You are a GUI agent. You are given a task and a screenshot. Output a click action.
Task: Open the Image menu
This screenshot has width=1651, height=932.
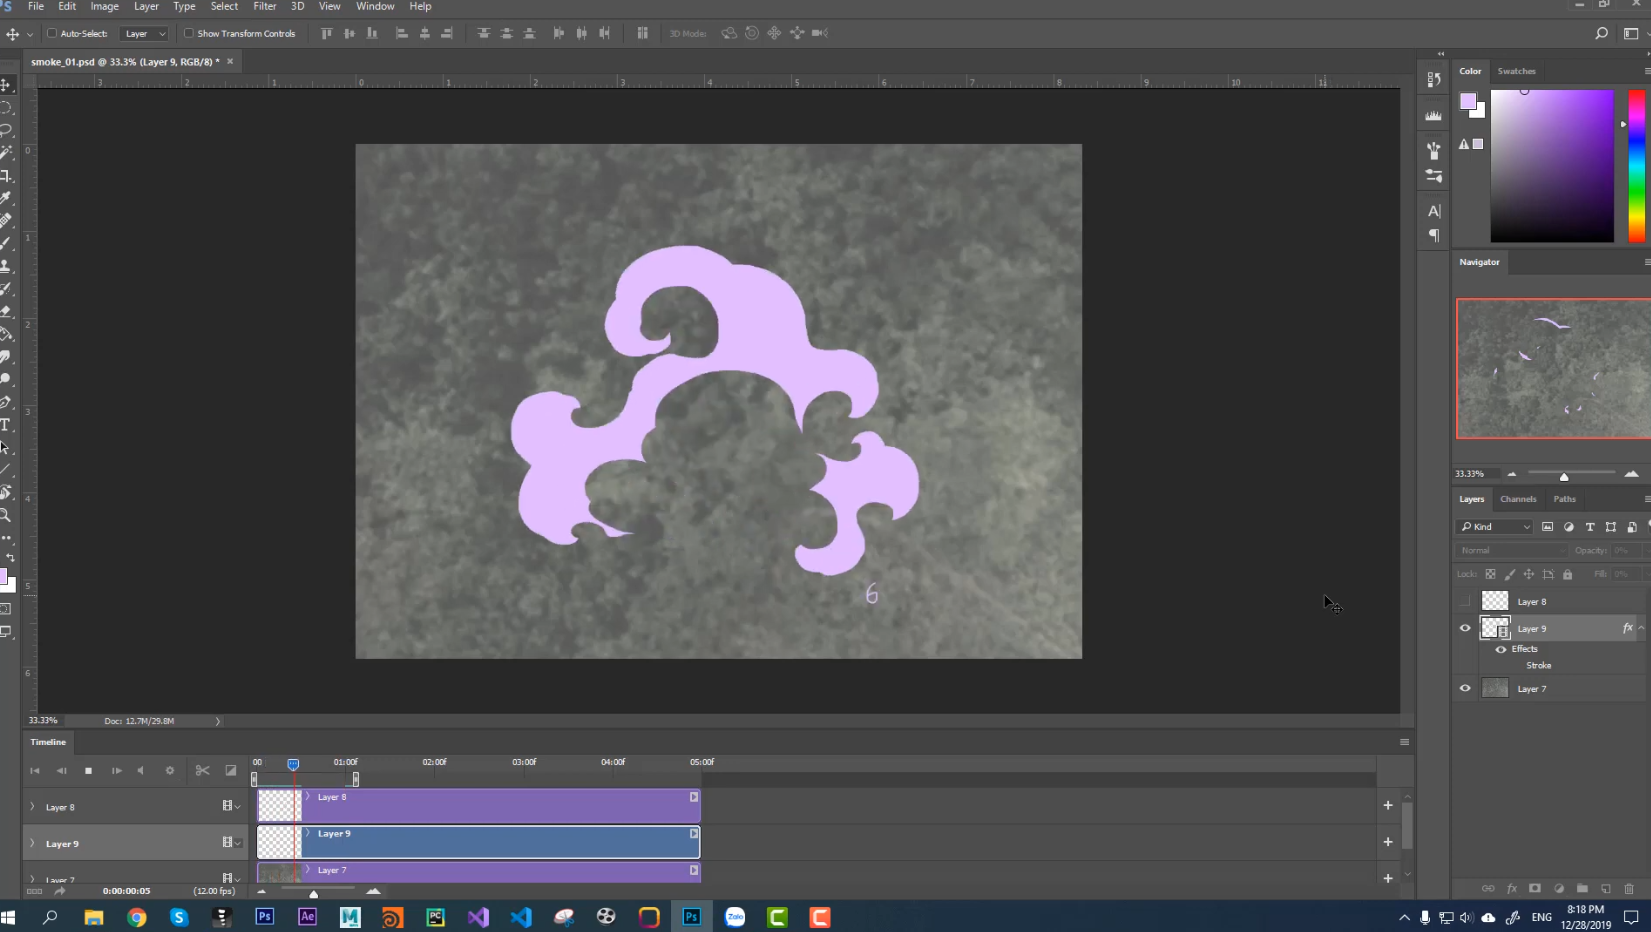tap(104, 6)
